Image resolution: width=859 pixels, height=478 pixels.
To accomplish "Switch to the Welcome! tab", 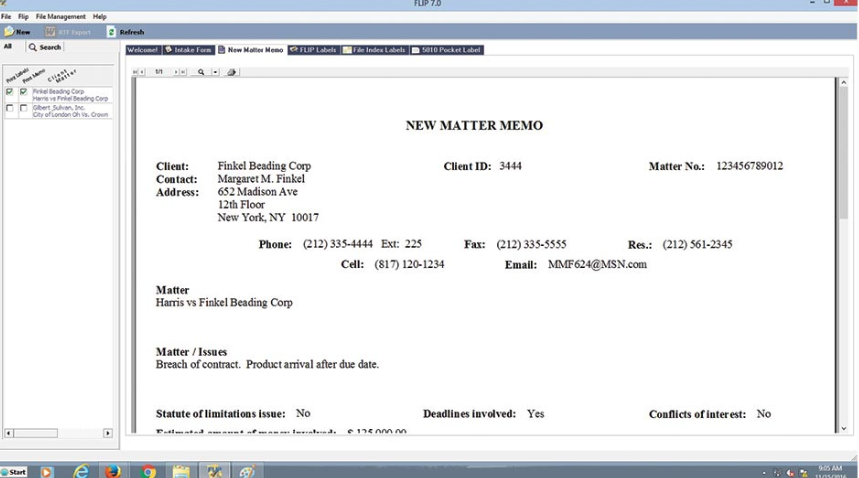I will point(142,50).
